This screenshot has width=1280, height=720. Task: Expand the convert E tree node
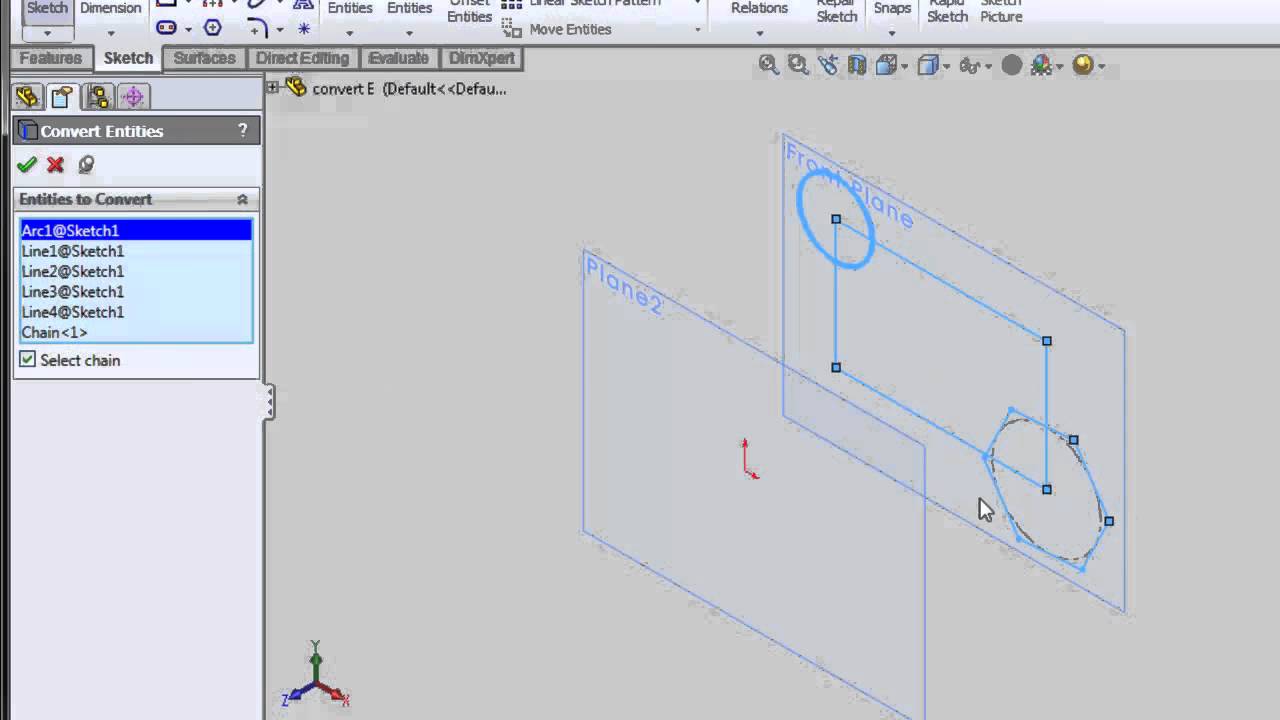click(x=272, y=88)
